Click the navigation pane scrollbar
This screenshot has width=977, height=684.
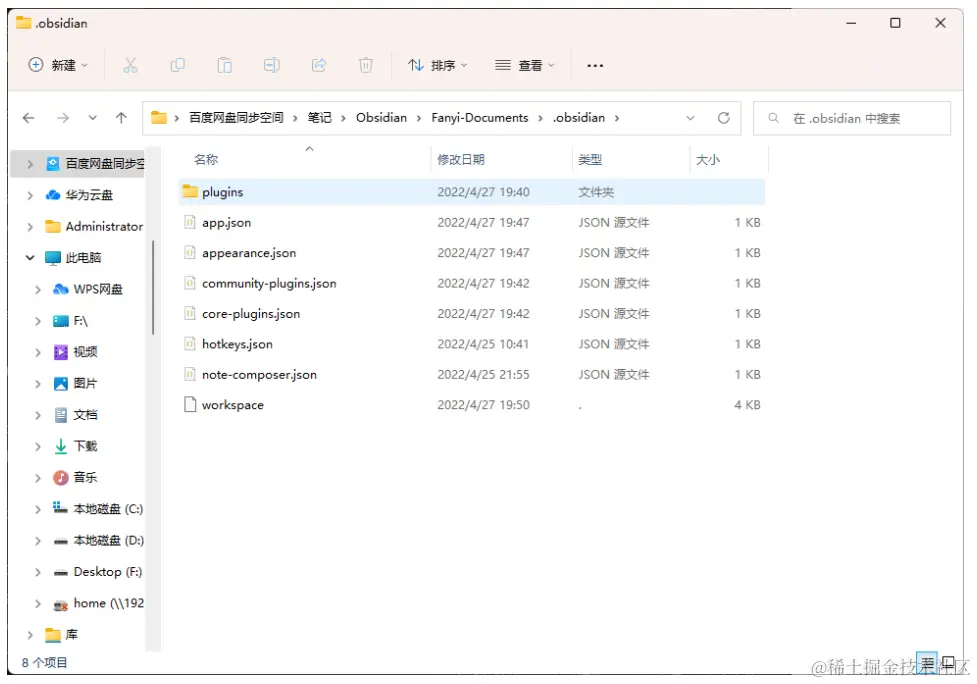[153, 287]
